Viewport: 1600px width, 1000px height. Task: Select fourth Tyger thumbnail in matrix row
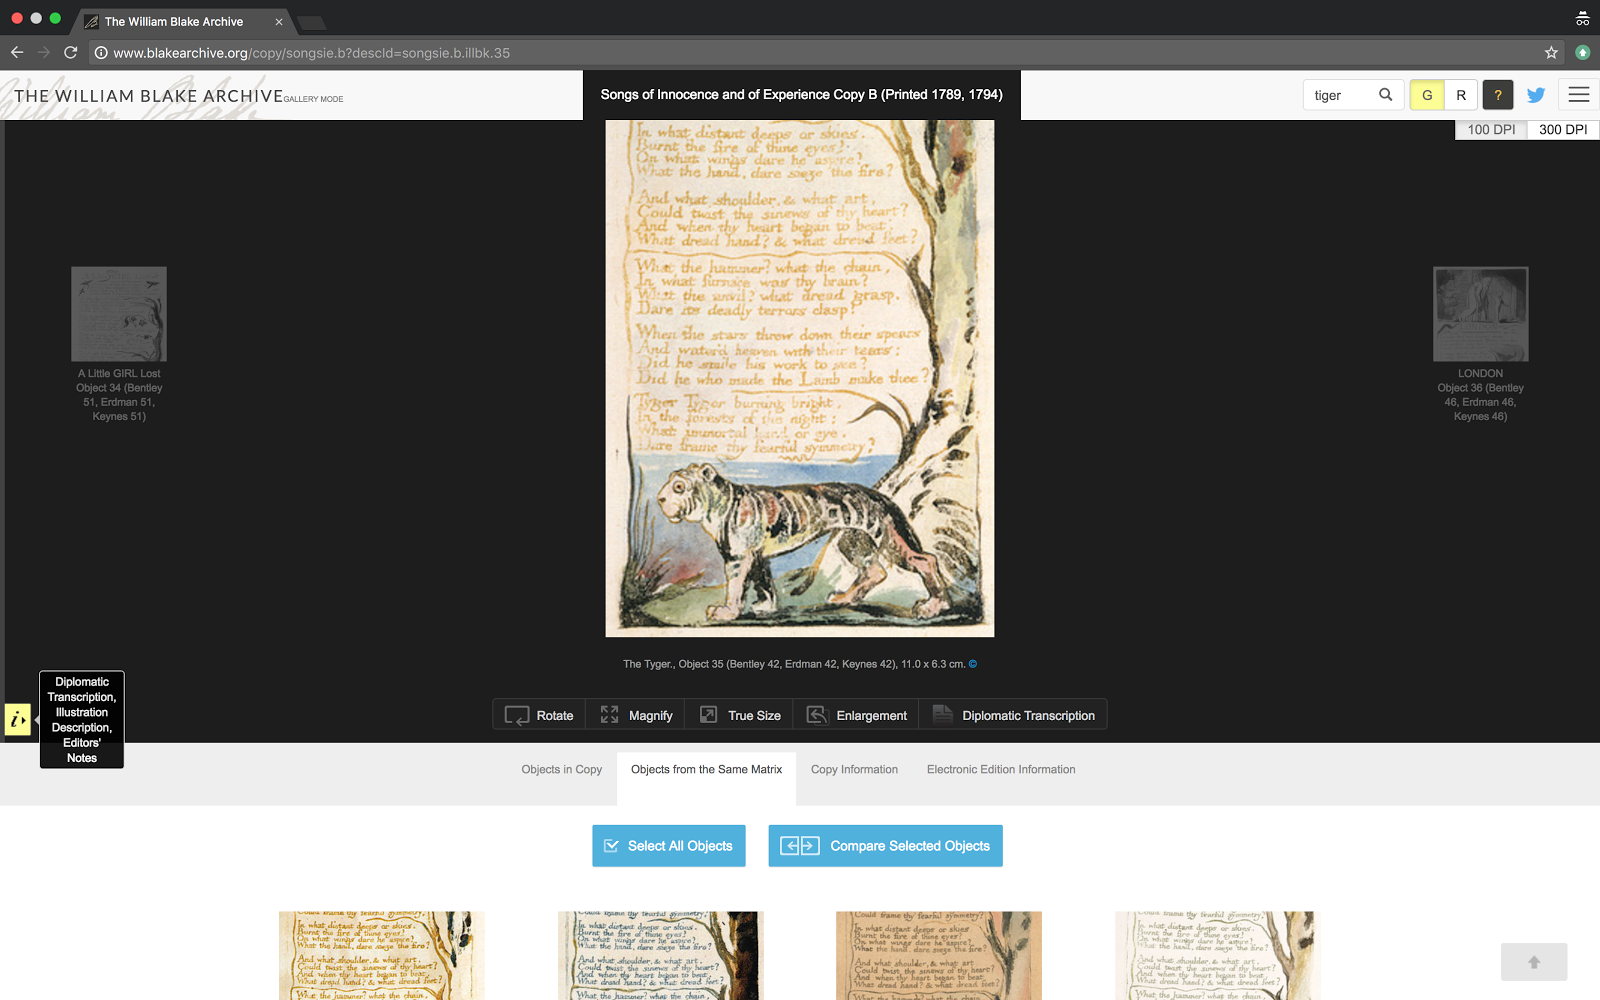1218,955
